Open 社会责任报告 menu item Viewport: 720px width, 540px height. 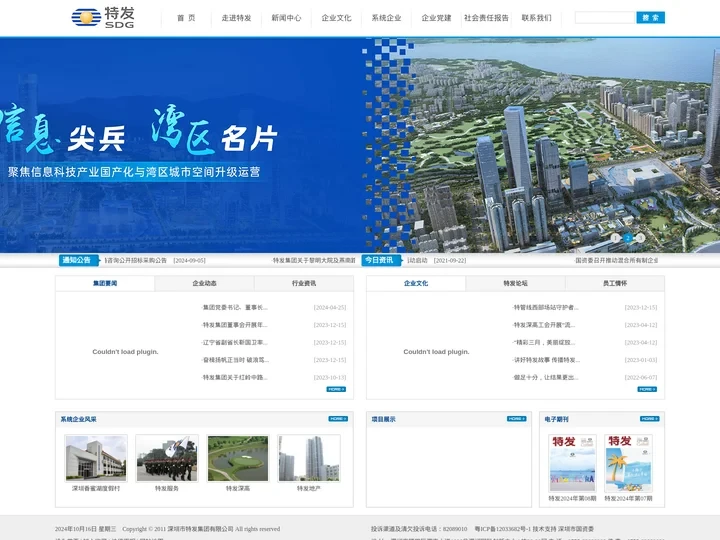coord(486,18)
